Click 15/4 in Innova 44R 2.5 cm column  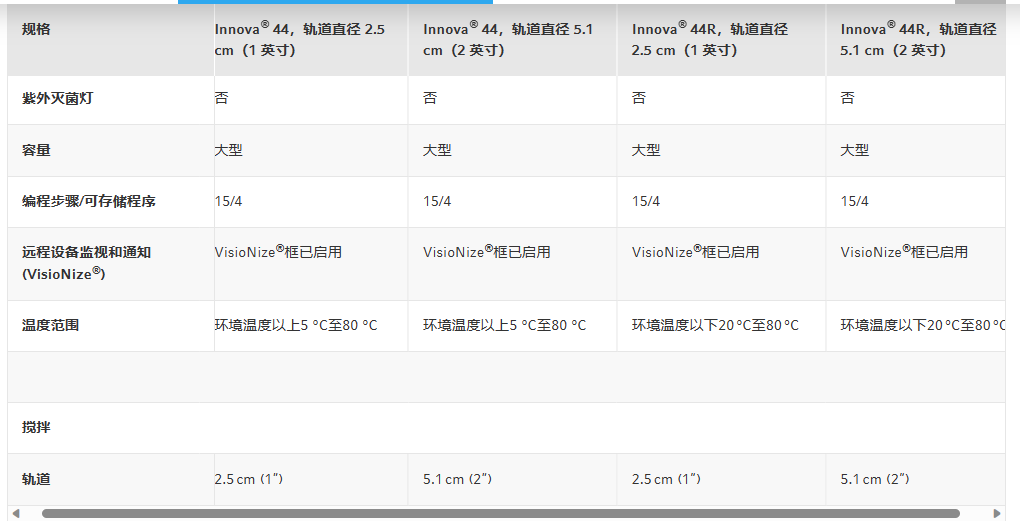tap(646, 202)
